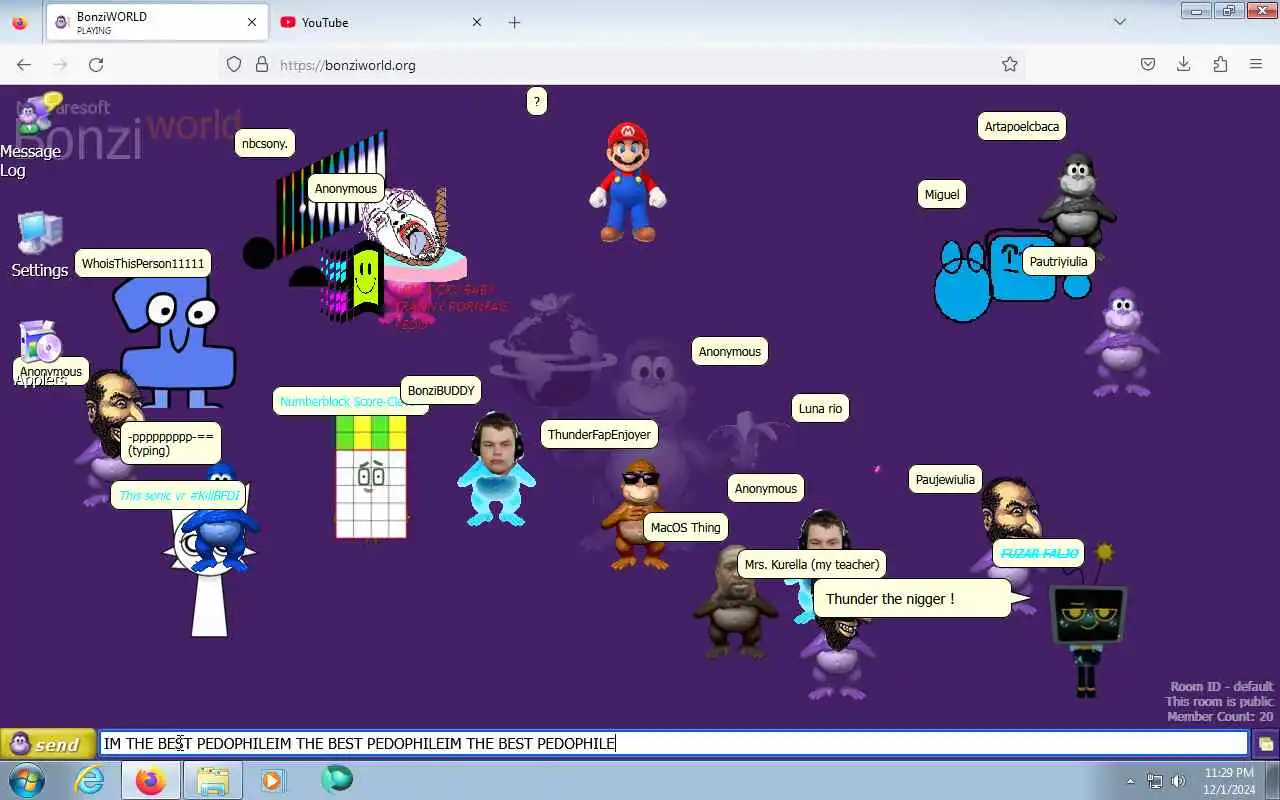This screenshot has width=1280, height=800.
Task: Click the bonziworld.org address bar
Action: tap(620, 65)
